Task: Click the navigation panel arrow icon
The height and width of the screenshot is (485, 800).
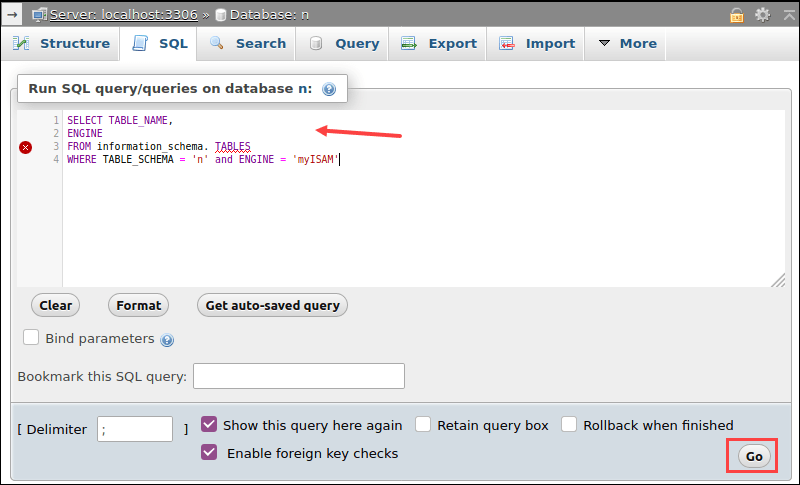Action: pyautogui.click(x=12, y=15)
